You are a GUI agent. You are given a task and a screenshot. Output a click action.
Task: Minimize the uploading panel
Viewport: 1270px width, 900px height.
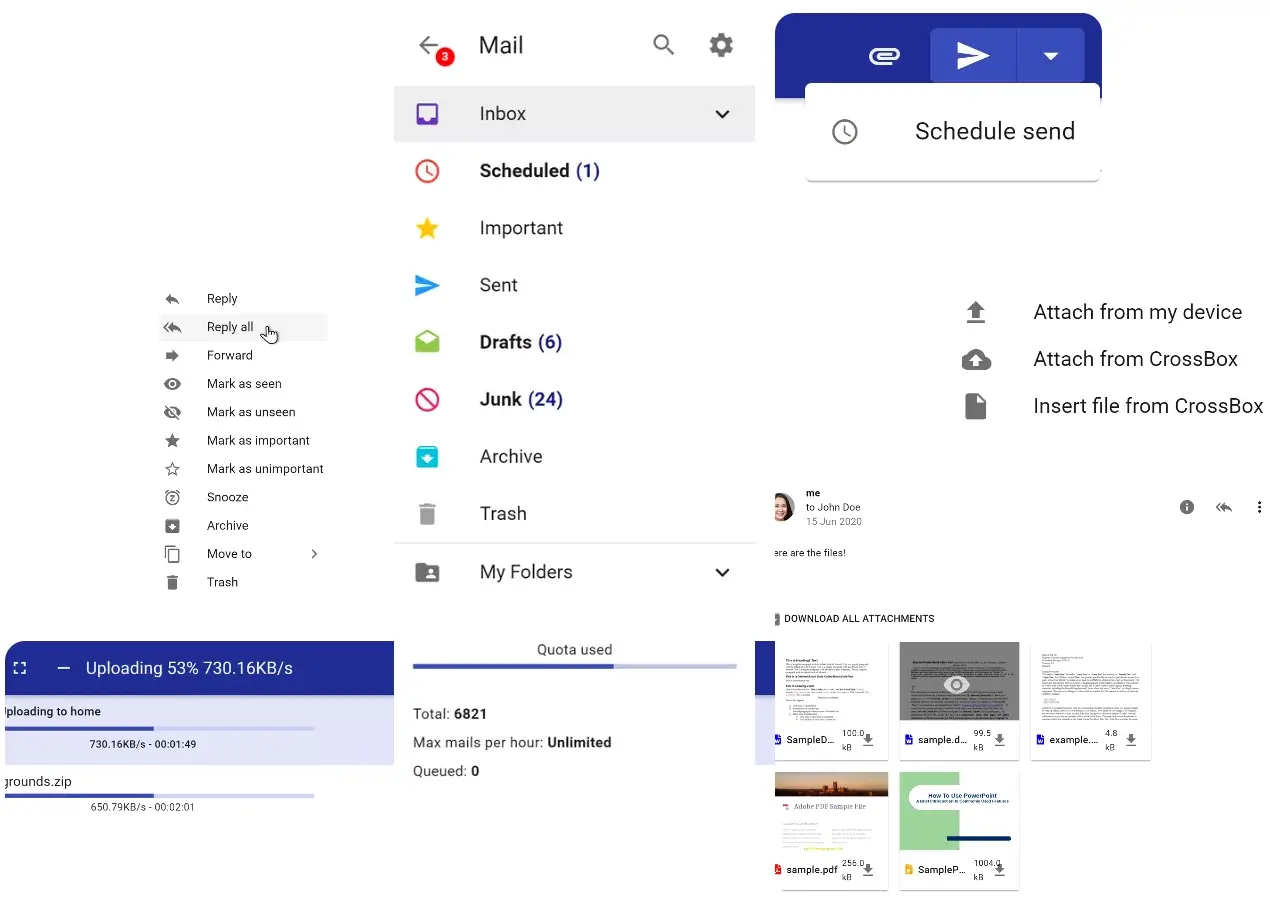(64, 668)
